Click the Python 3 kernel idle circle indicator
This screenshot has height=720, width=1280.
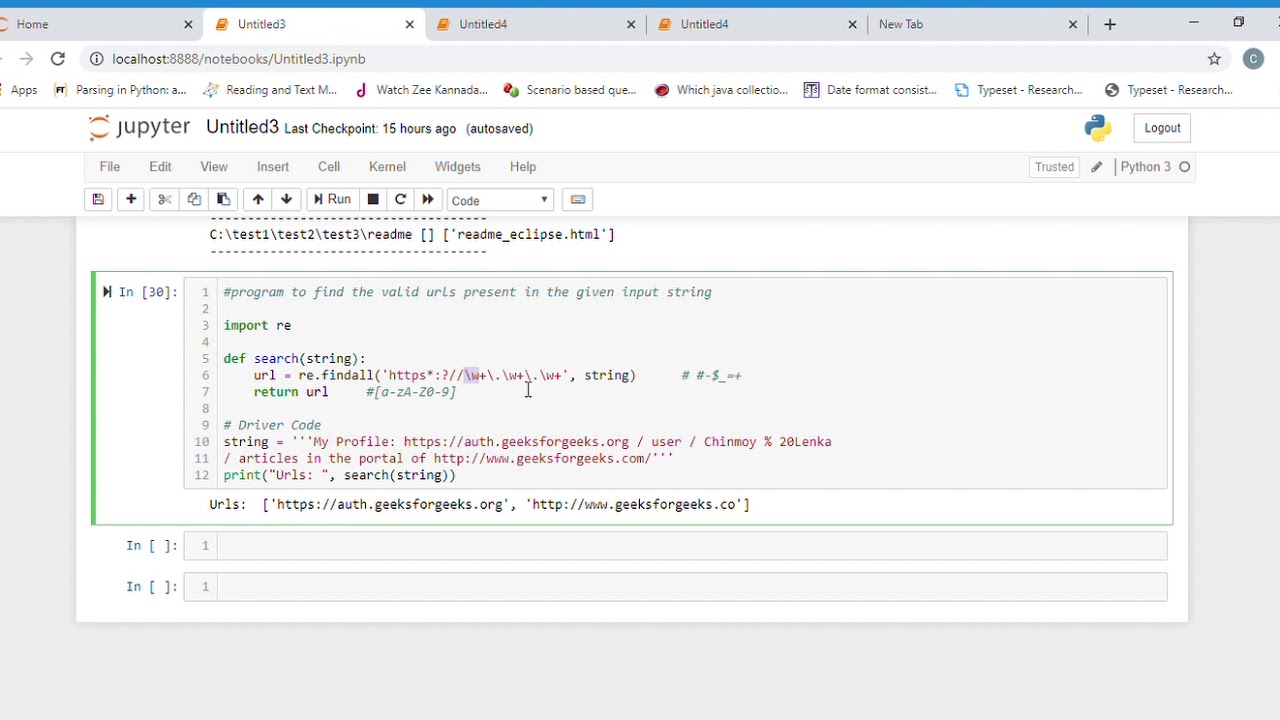pyautogui.click(x=1185, y=167)
